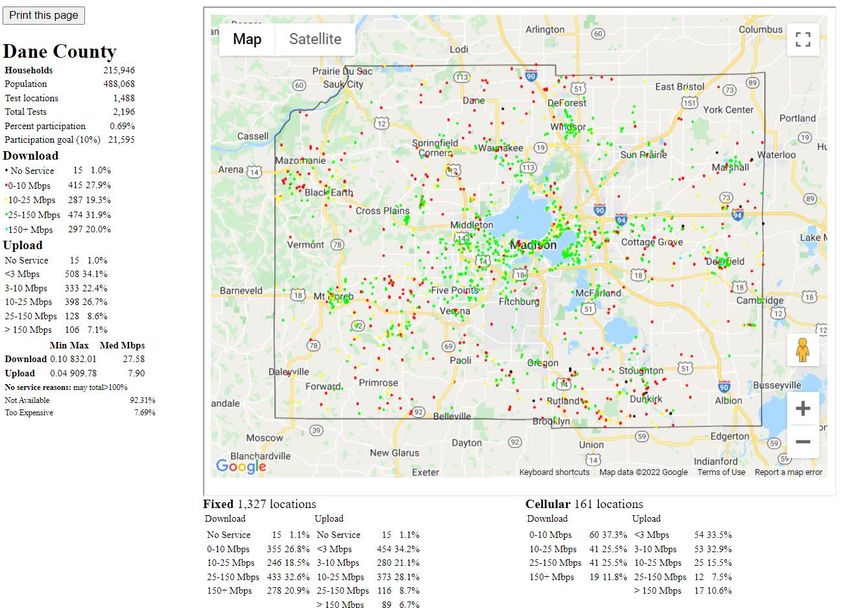Open Keyboard shortcuts for the map
850x608 pixels.
point(554,472)
